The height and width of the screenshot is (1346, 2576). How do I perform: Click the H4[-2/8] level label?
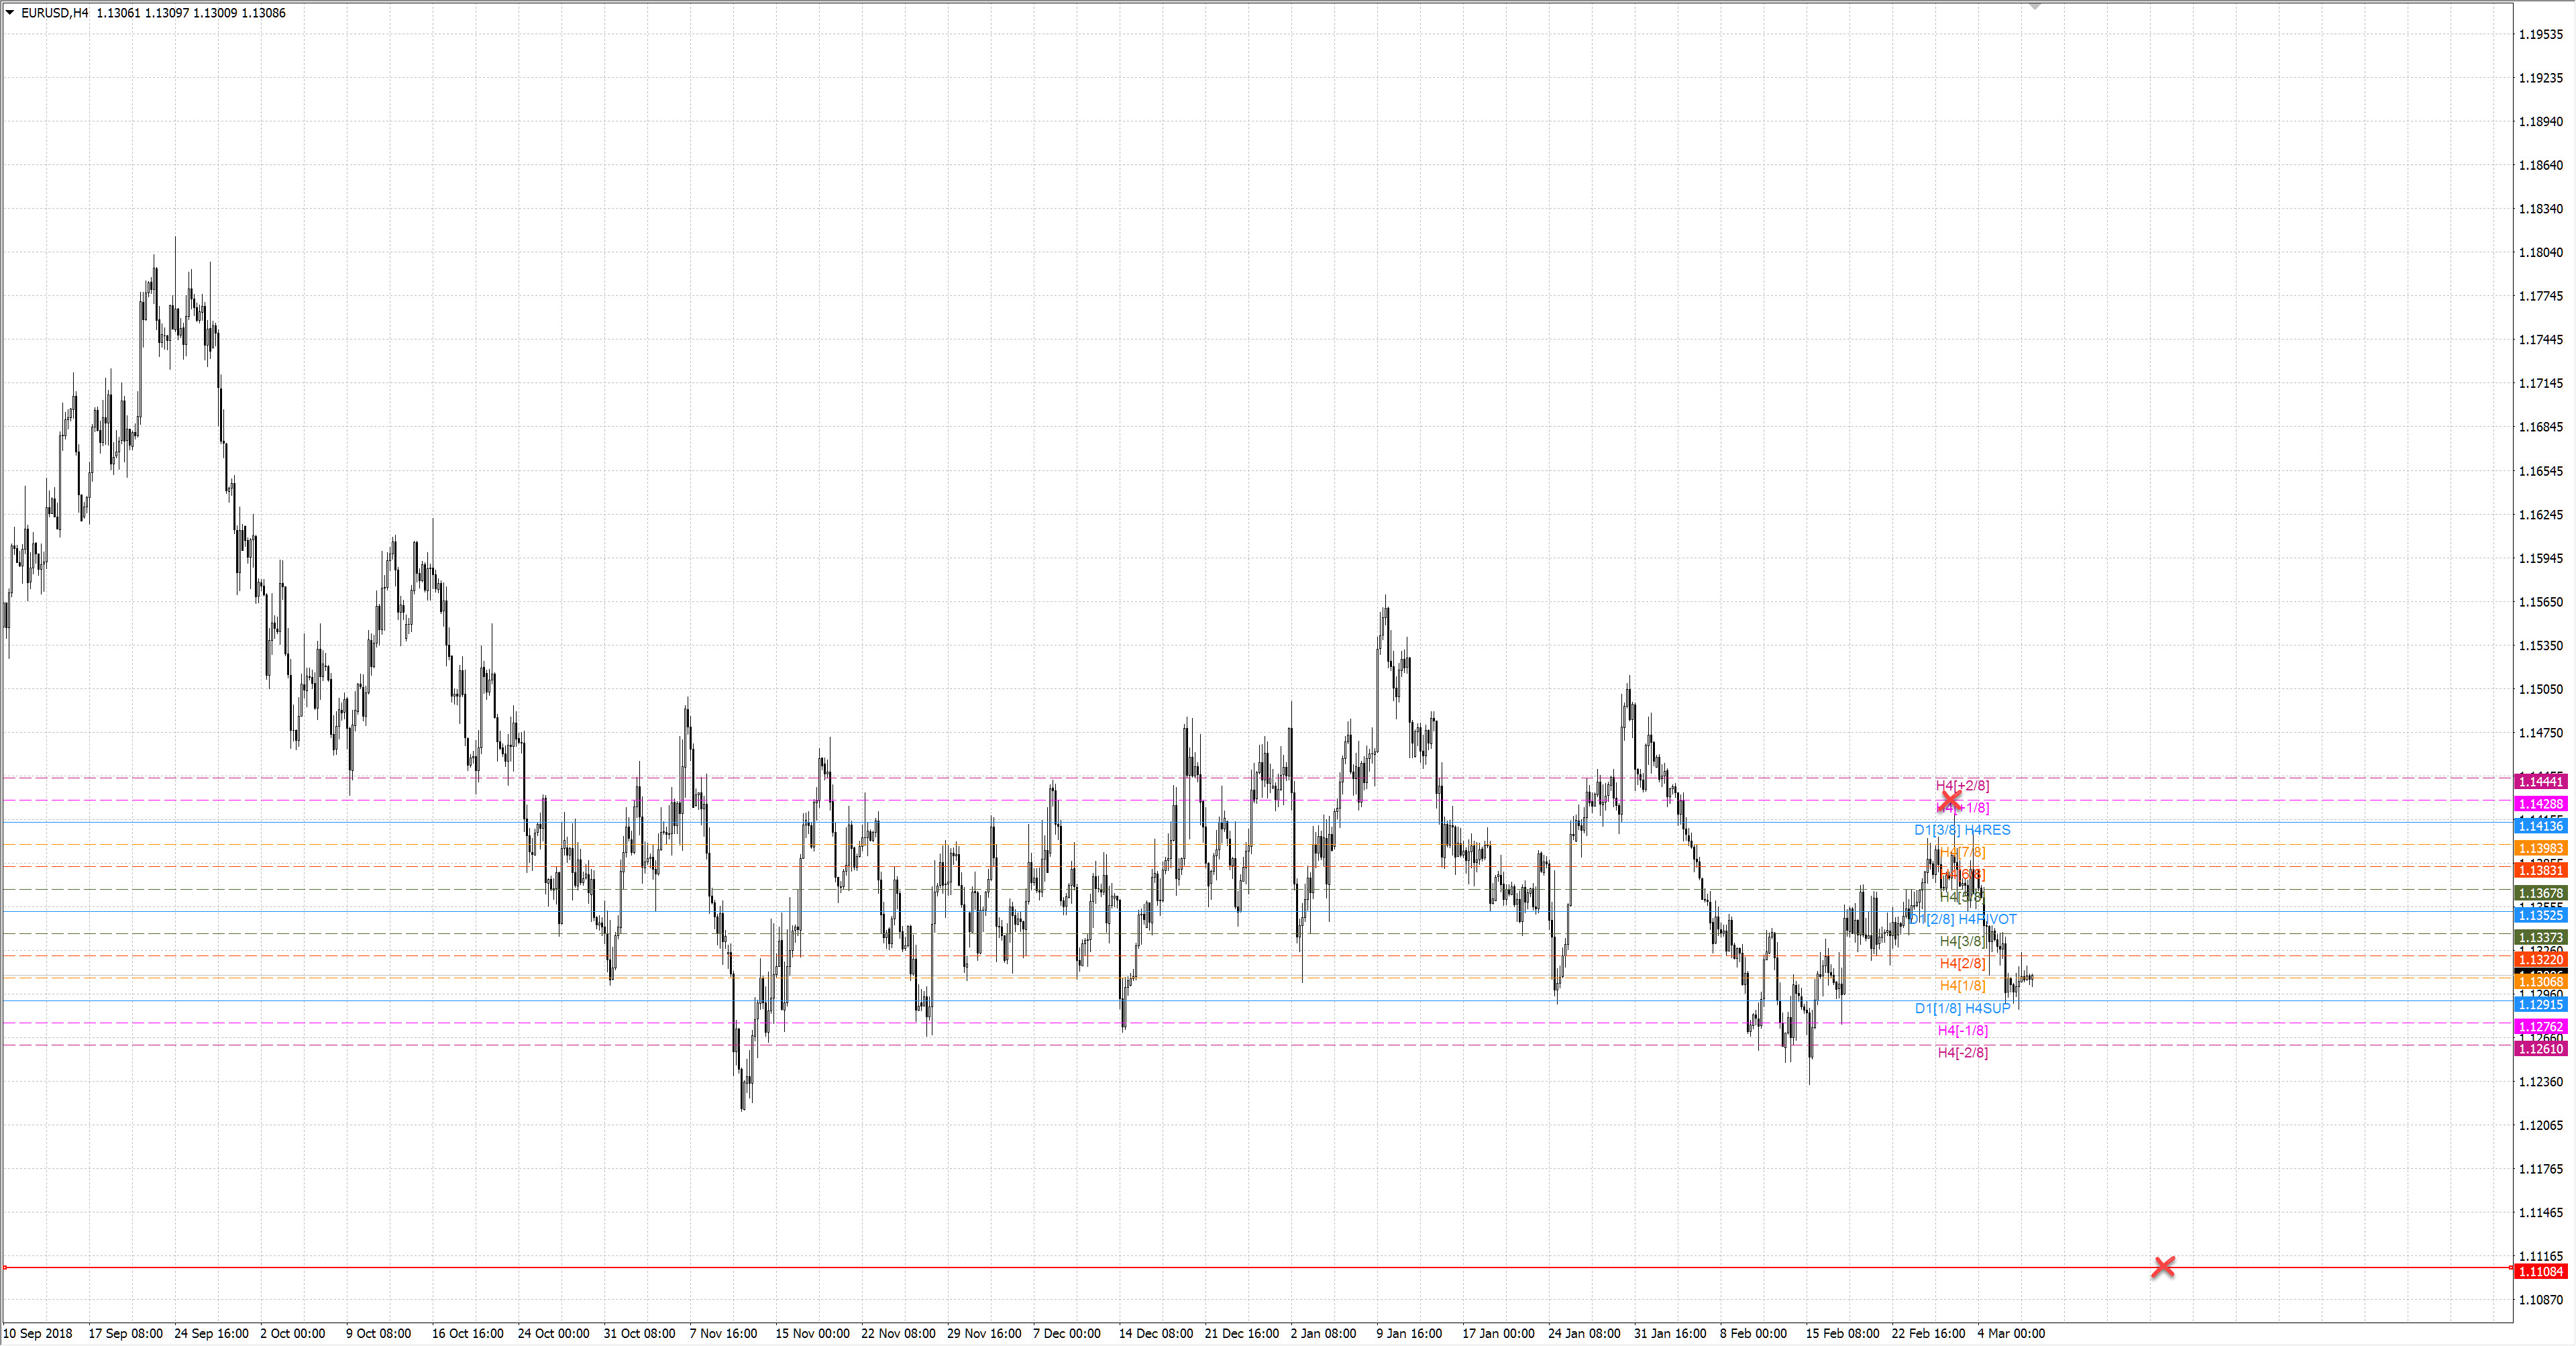[1962, 1052]
